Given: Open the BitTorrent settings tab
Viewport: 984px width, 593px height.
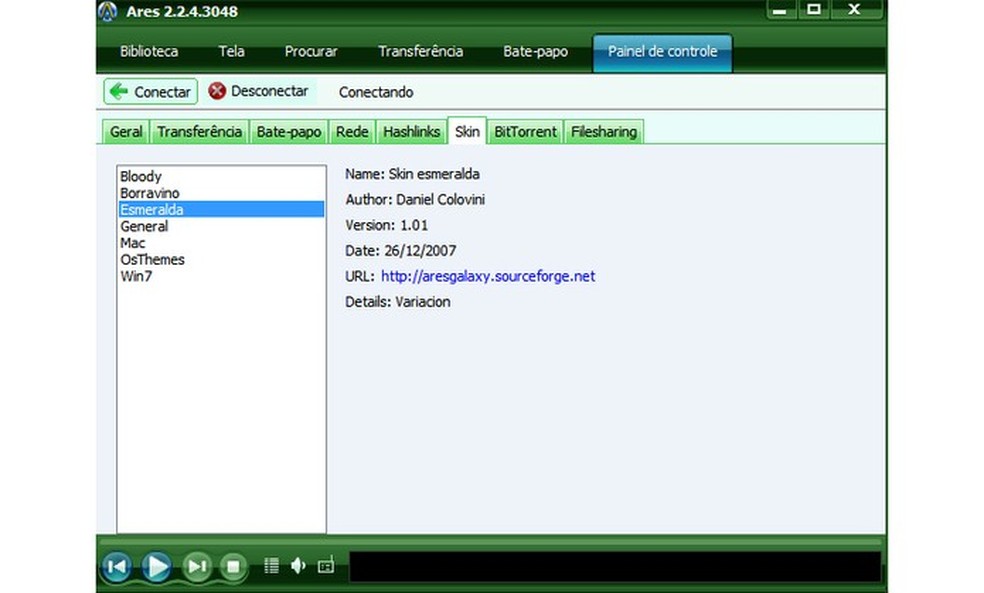Looking at the screenshot, I should point(525,132).
